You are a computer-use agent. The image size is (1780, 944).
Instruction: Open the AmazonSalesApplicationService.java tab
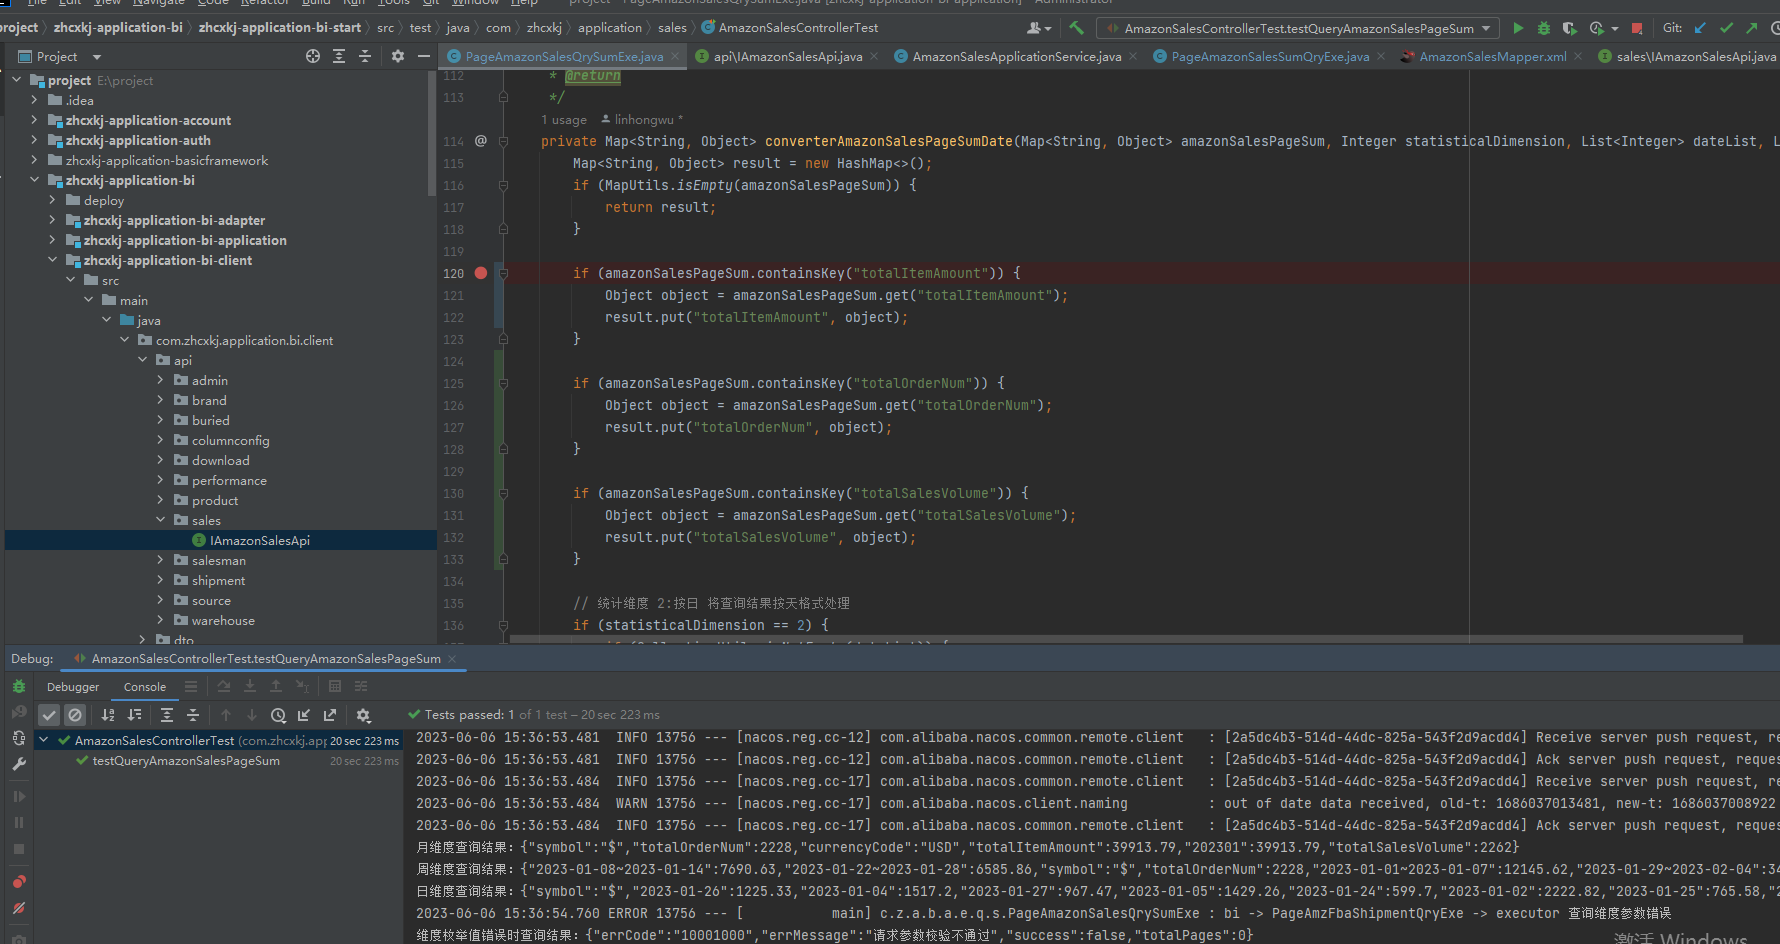point(1016,57)
